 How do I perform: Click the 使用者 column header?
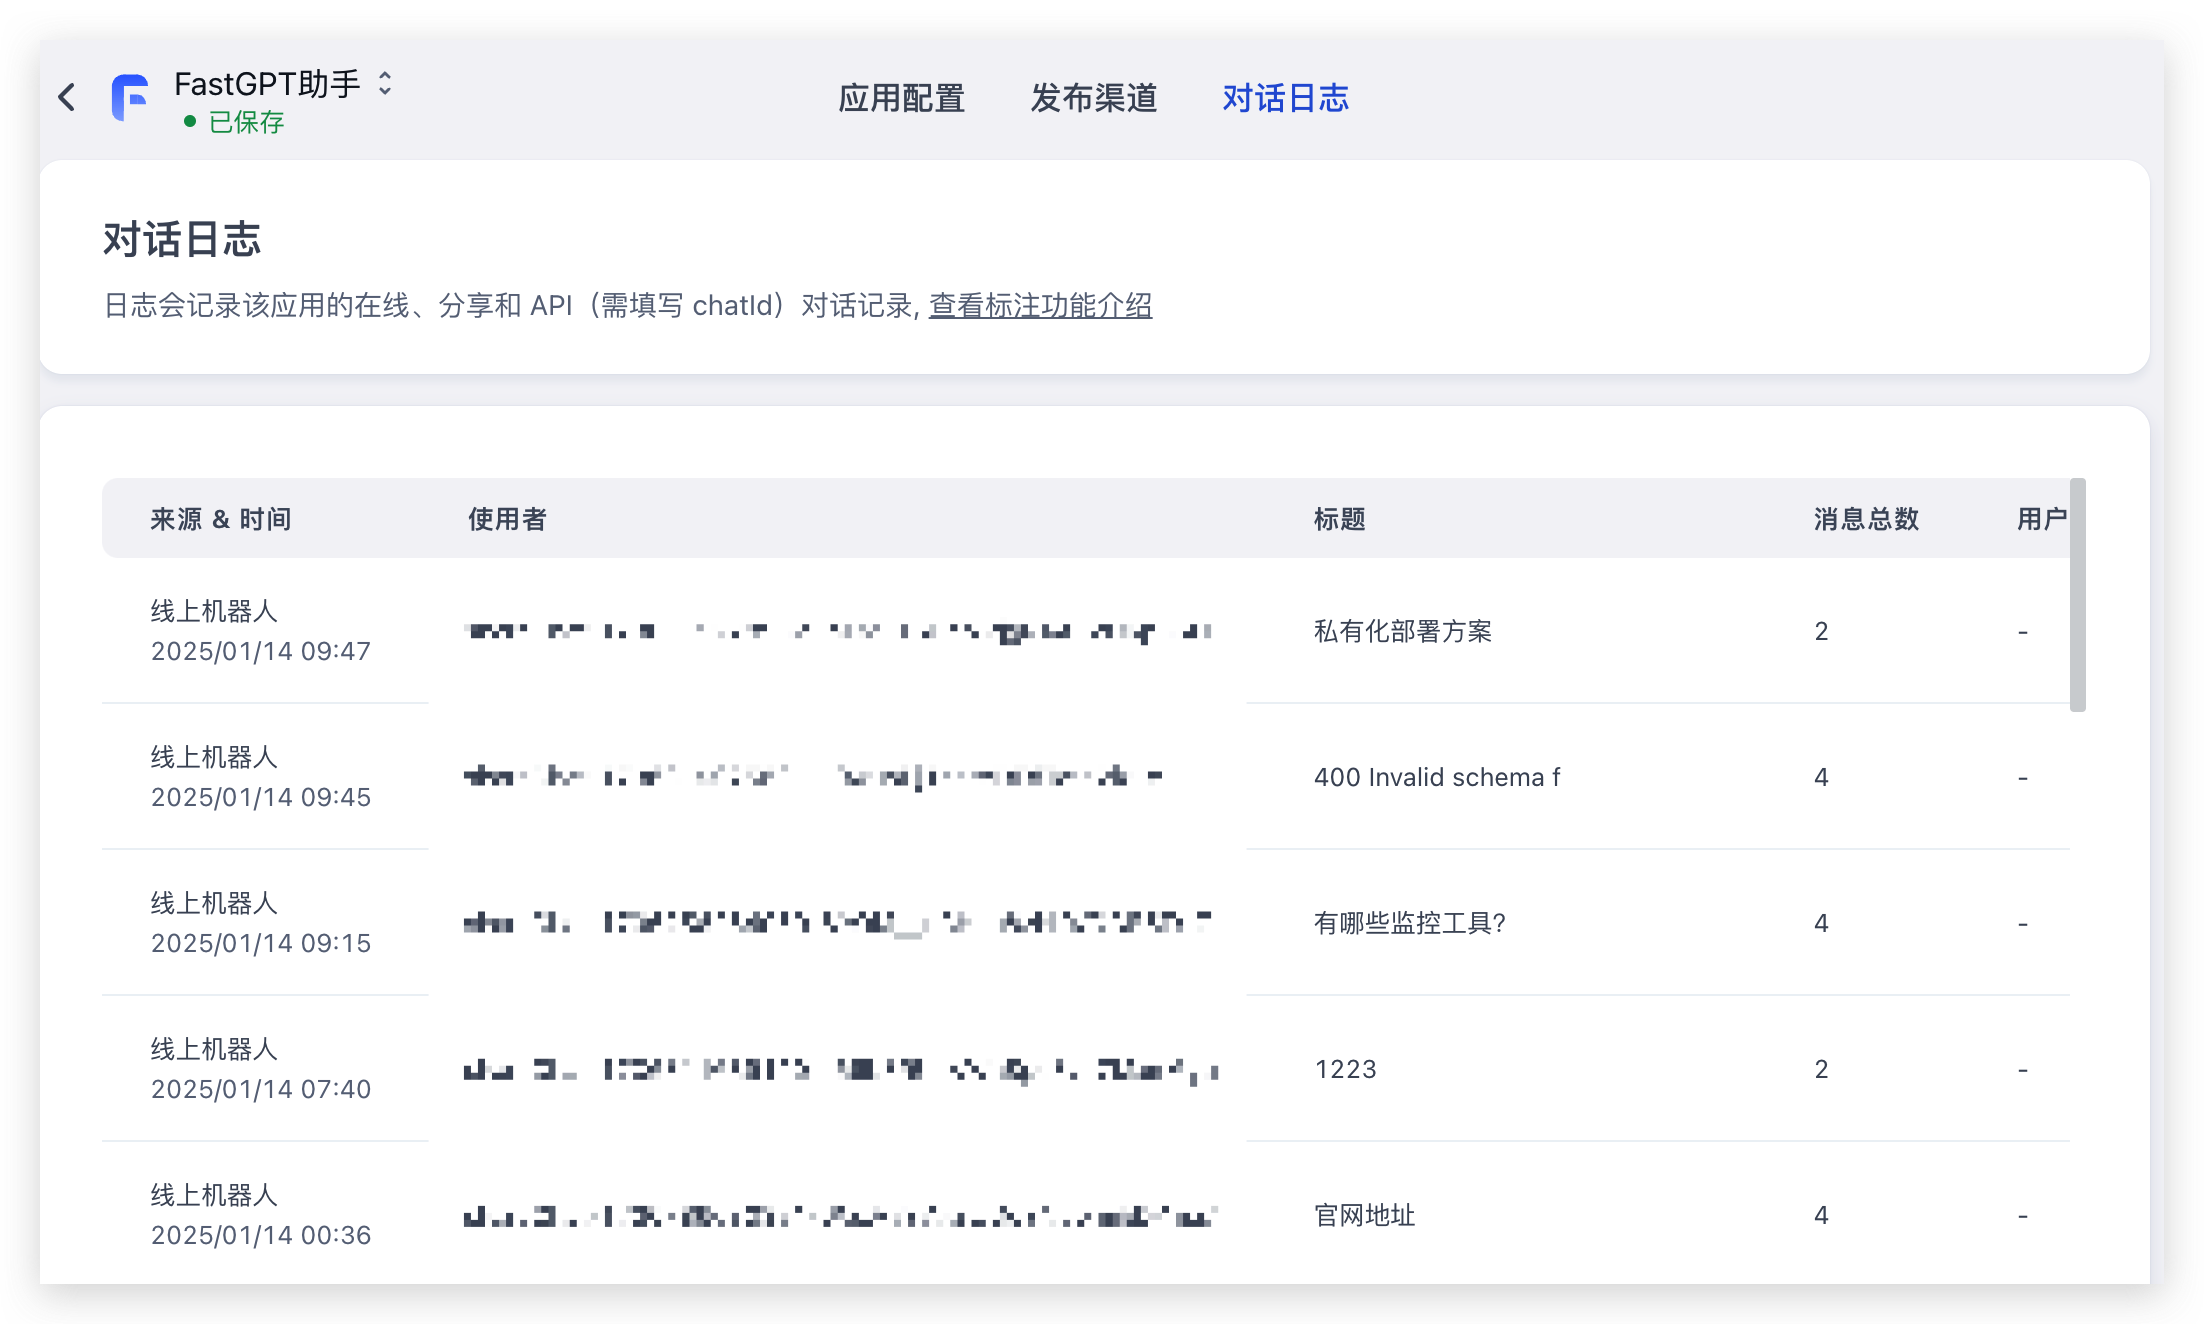[x=507, y=519]
